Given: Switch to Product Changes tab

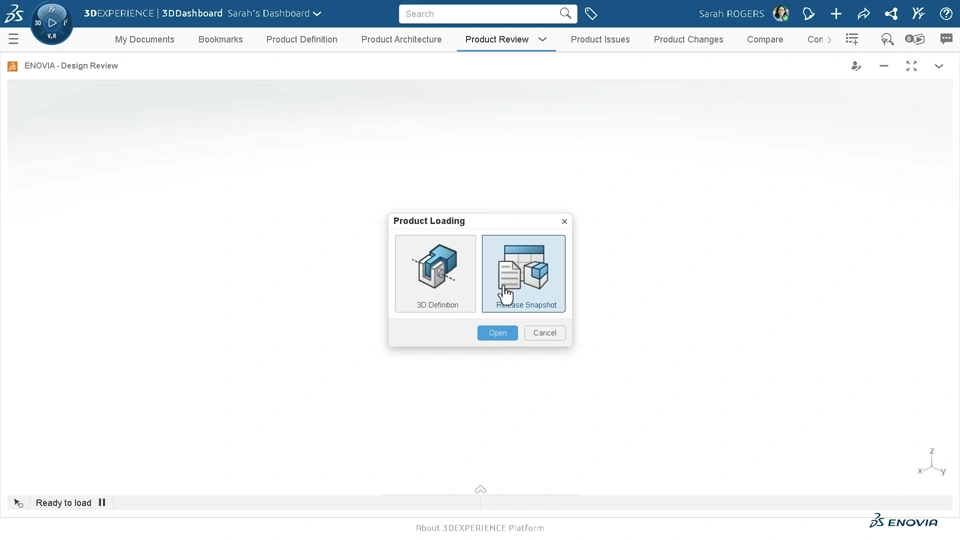Looking at the screenshot, I should (688, 39).
